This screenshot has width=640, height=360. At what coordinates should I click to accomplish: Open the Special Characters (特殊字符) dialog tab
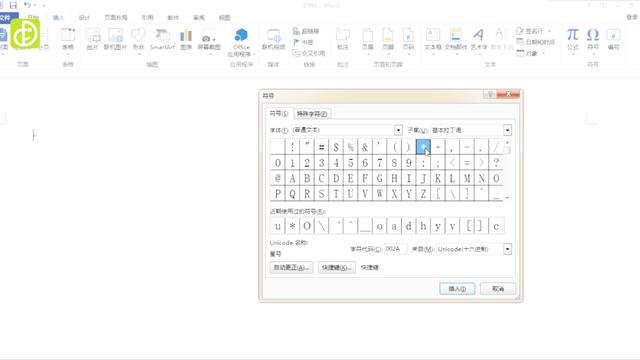(312, 114)
